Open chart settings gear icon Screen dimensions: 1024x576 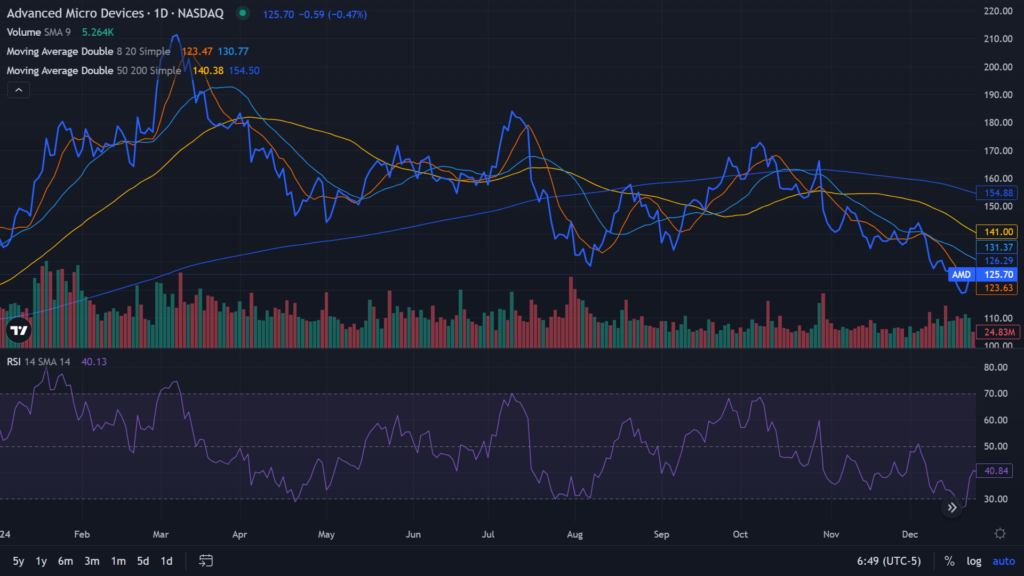point(1000,534)
